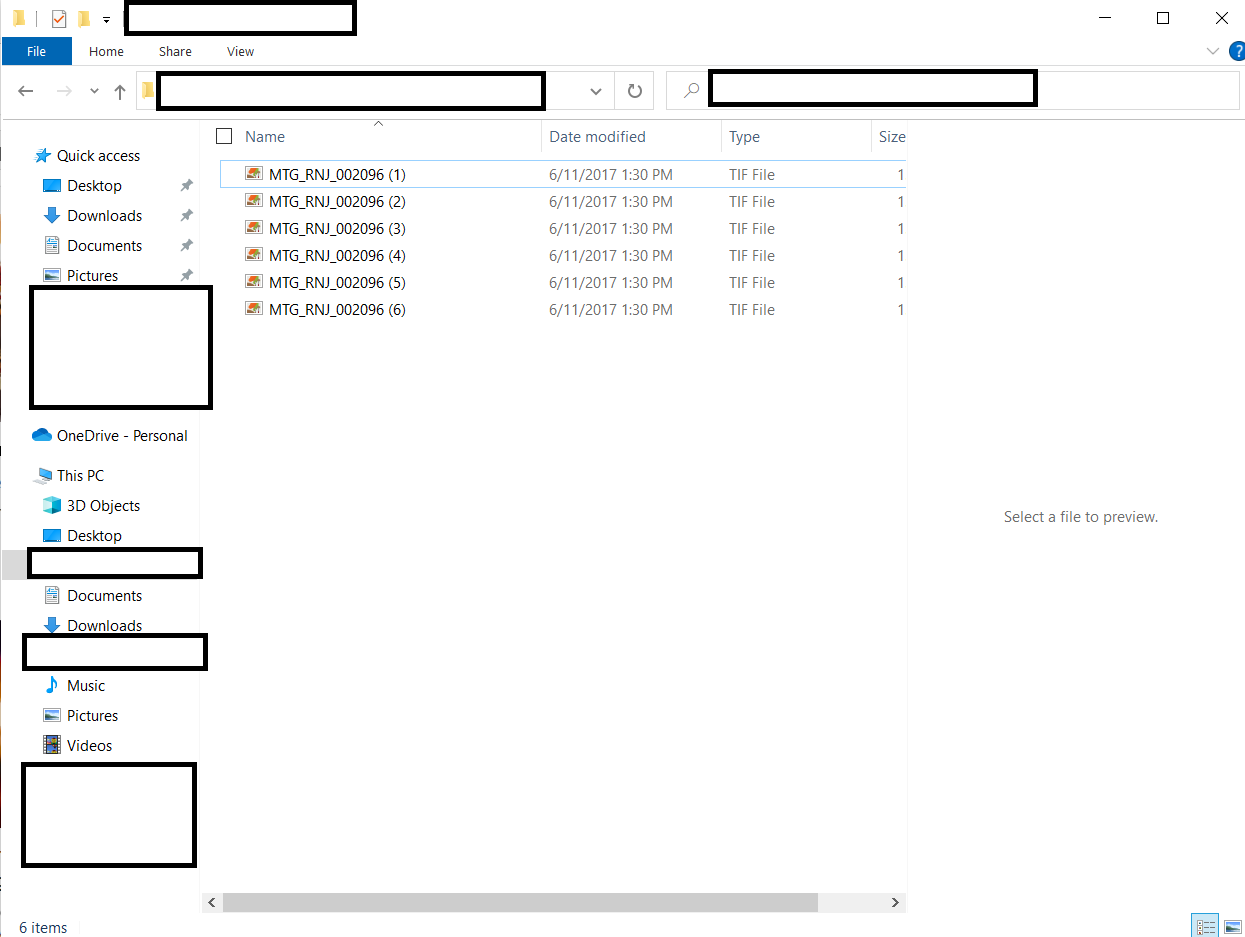
Task: Sort files by the Date modified column header
Action: point(595,136)
